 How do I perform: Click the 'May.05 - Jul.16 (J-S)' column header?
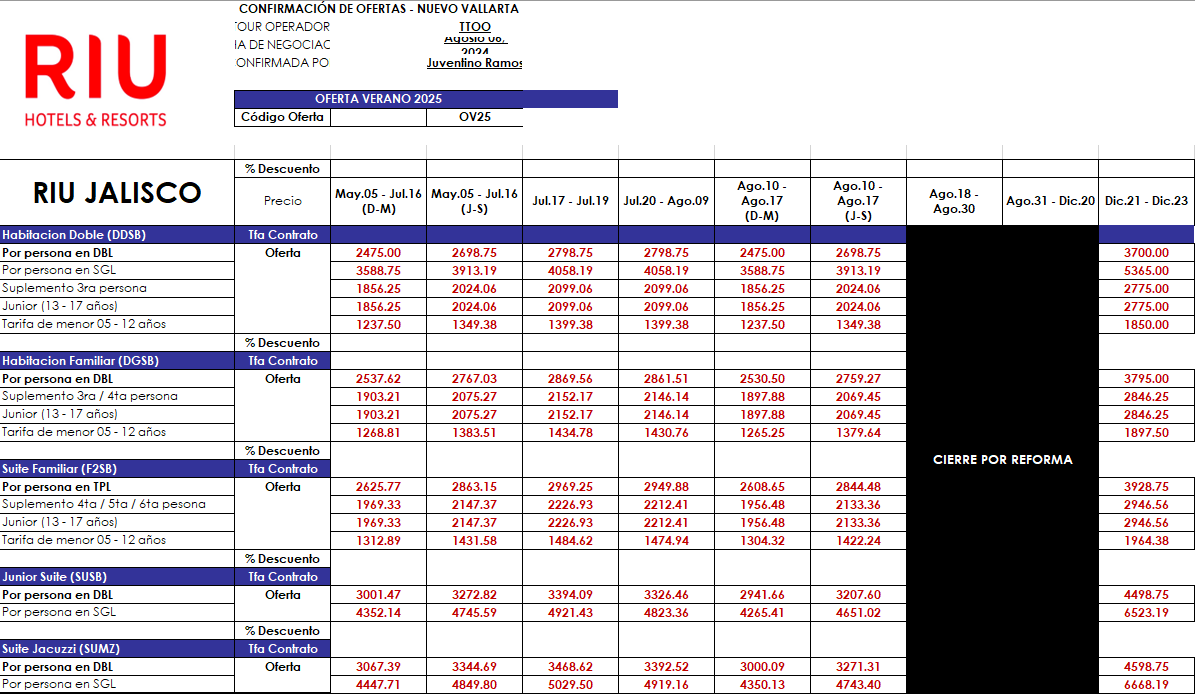pos(475,201)
